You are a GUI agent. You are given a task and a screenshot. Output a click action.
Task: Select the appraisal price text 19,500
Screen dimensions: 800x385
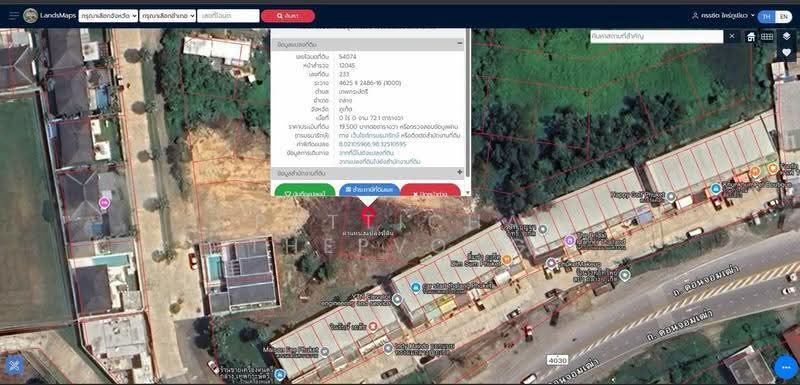[347, 127]
